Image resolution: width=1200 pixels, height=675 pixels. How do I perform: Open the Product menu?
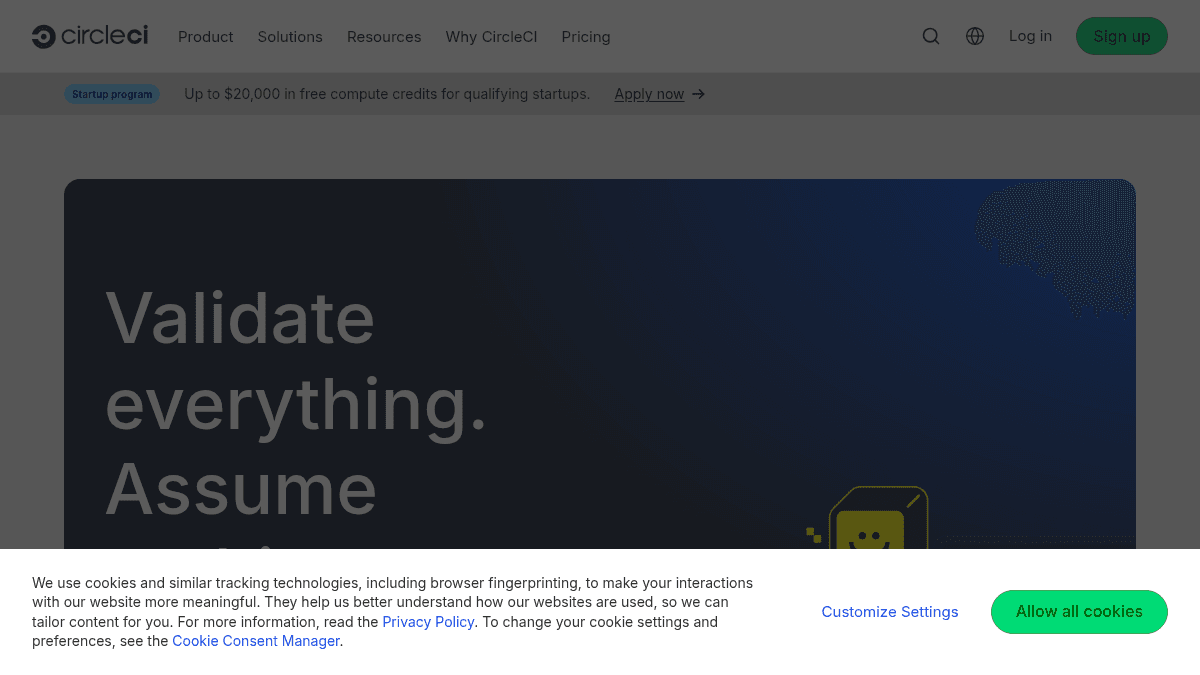point(206,37)
